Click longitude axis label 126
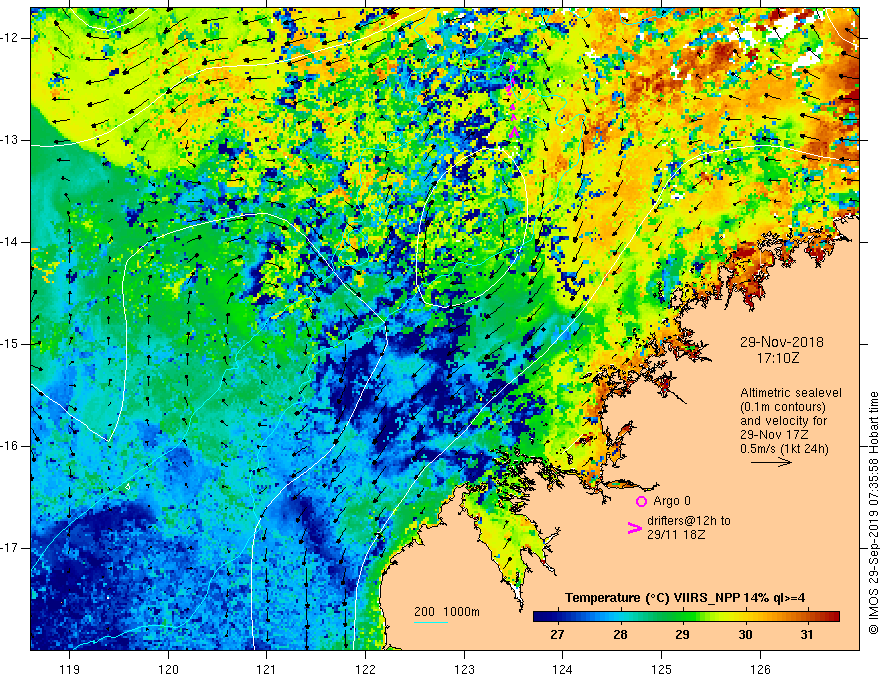Viewport: 880px width, 680px height. pyautogui.click(x=760, y=669)
